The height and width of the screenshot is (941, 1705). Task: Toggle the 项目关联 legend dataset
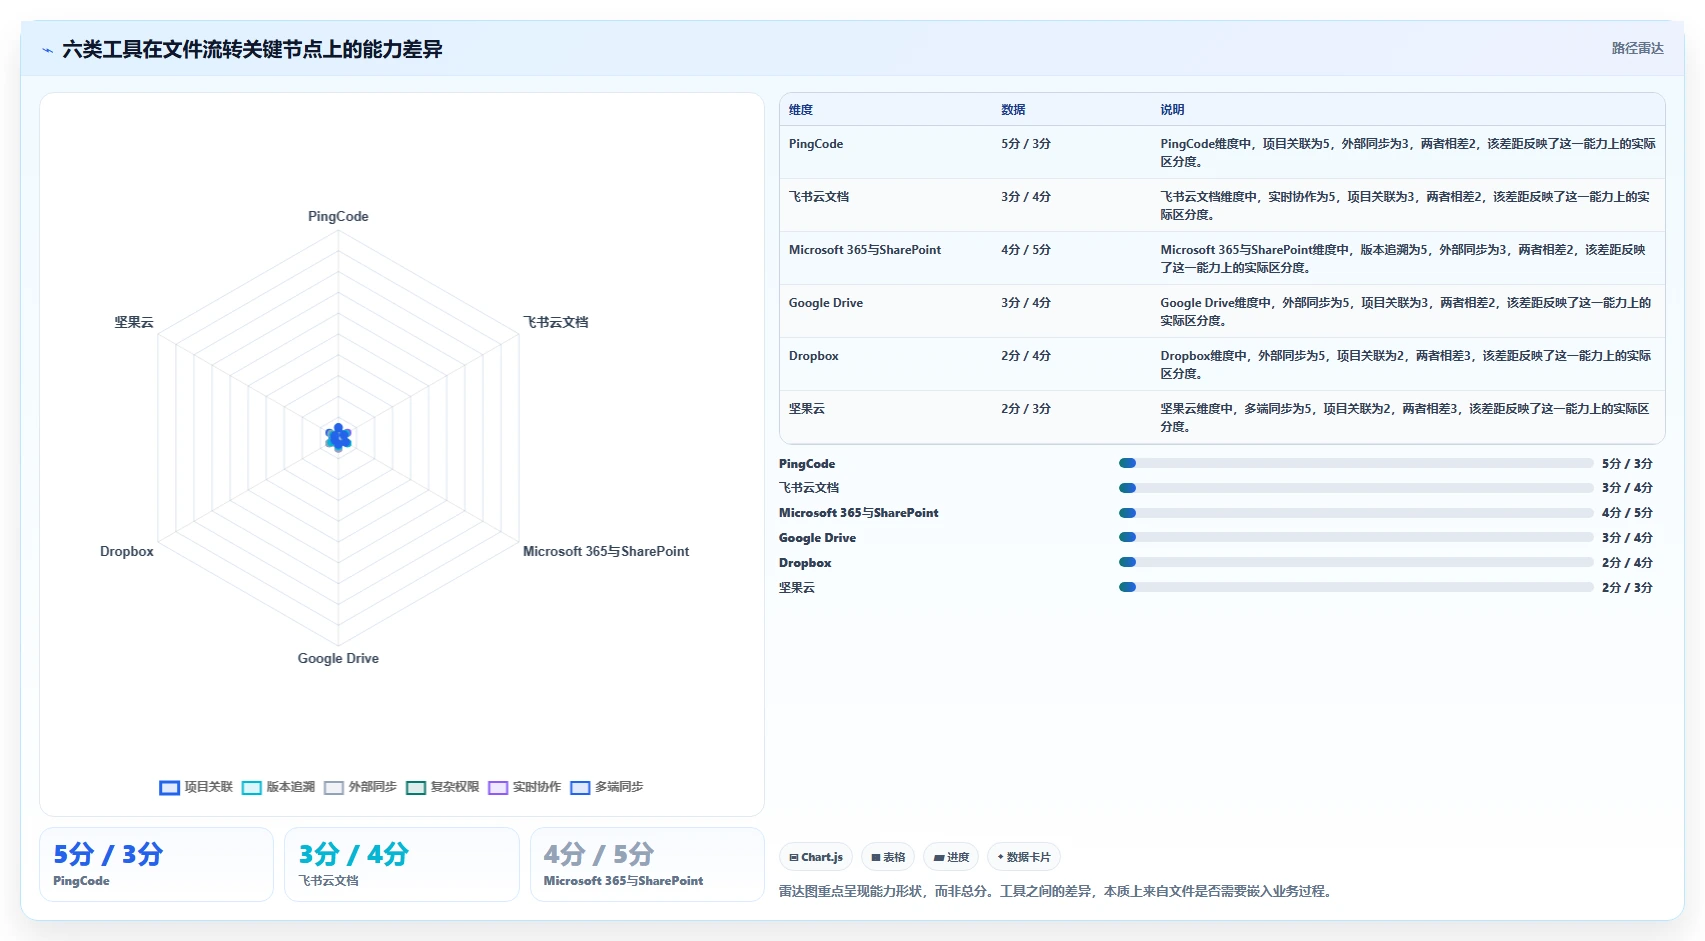coord(196,787)
